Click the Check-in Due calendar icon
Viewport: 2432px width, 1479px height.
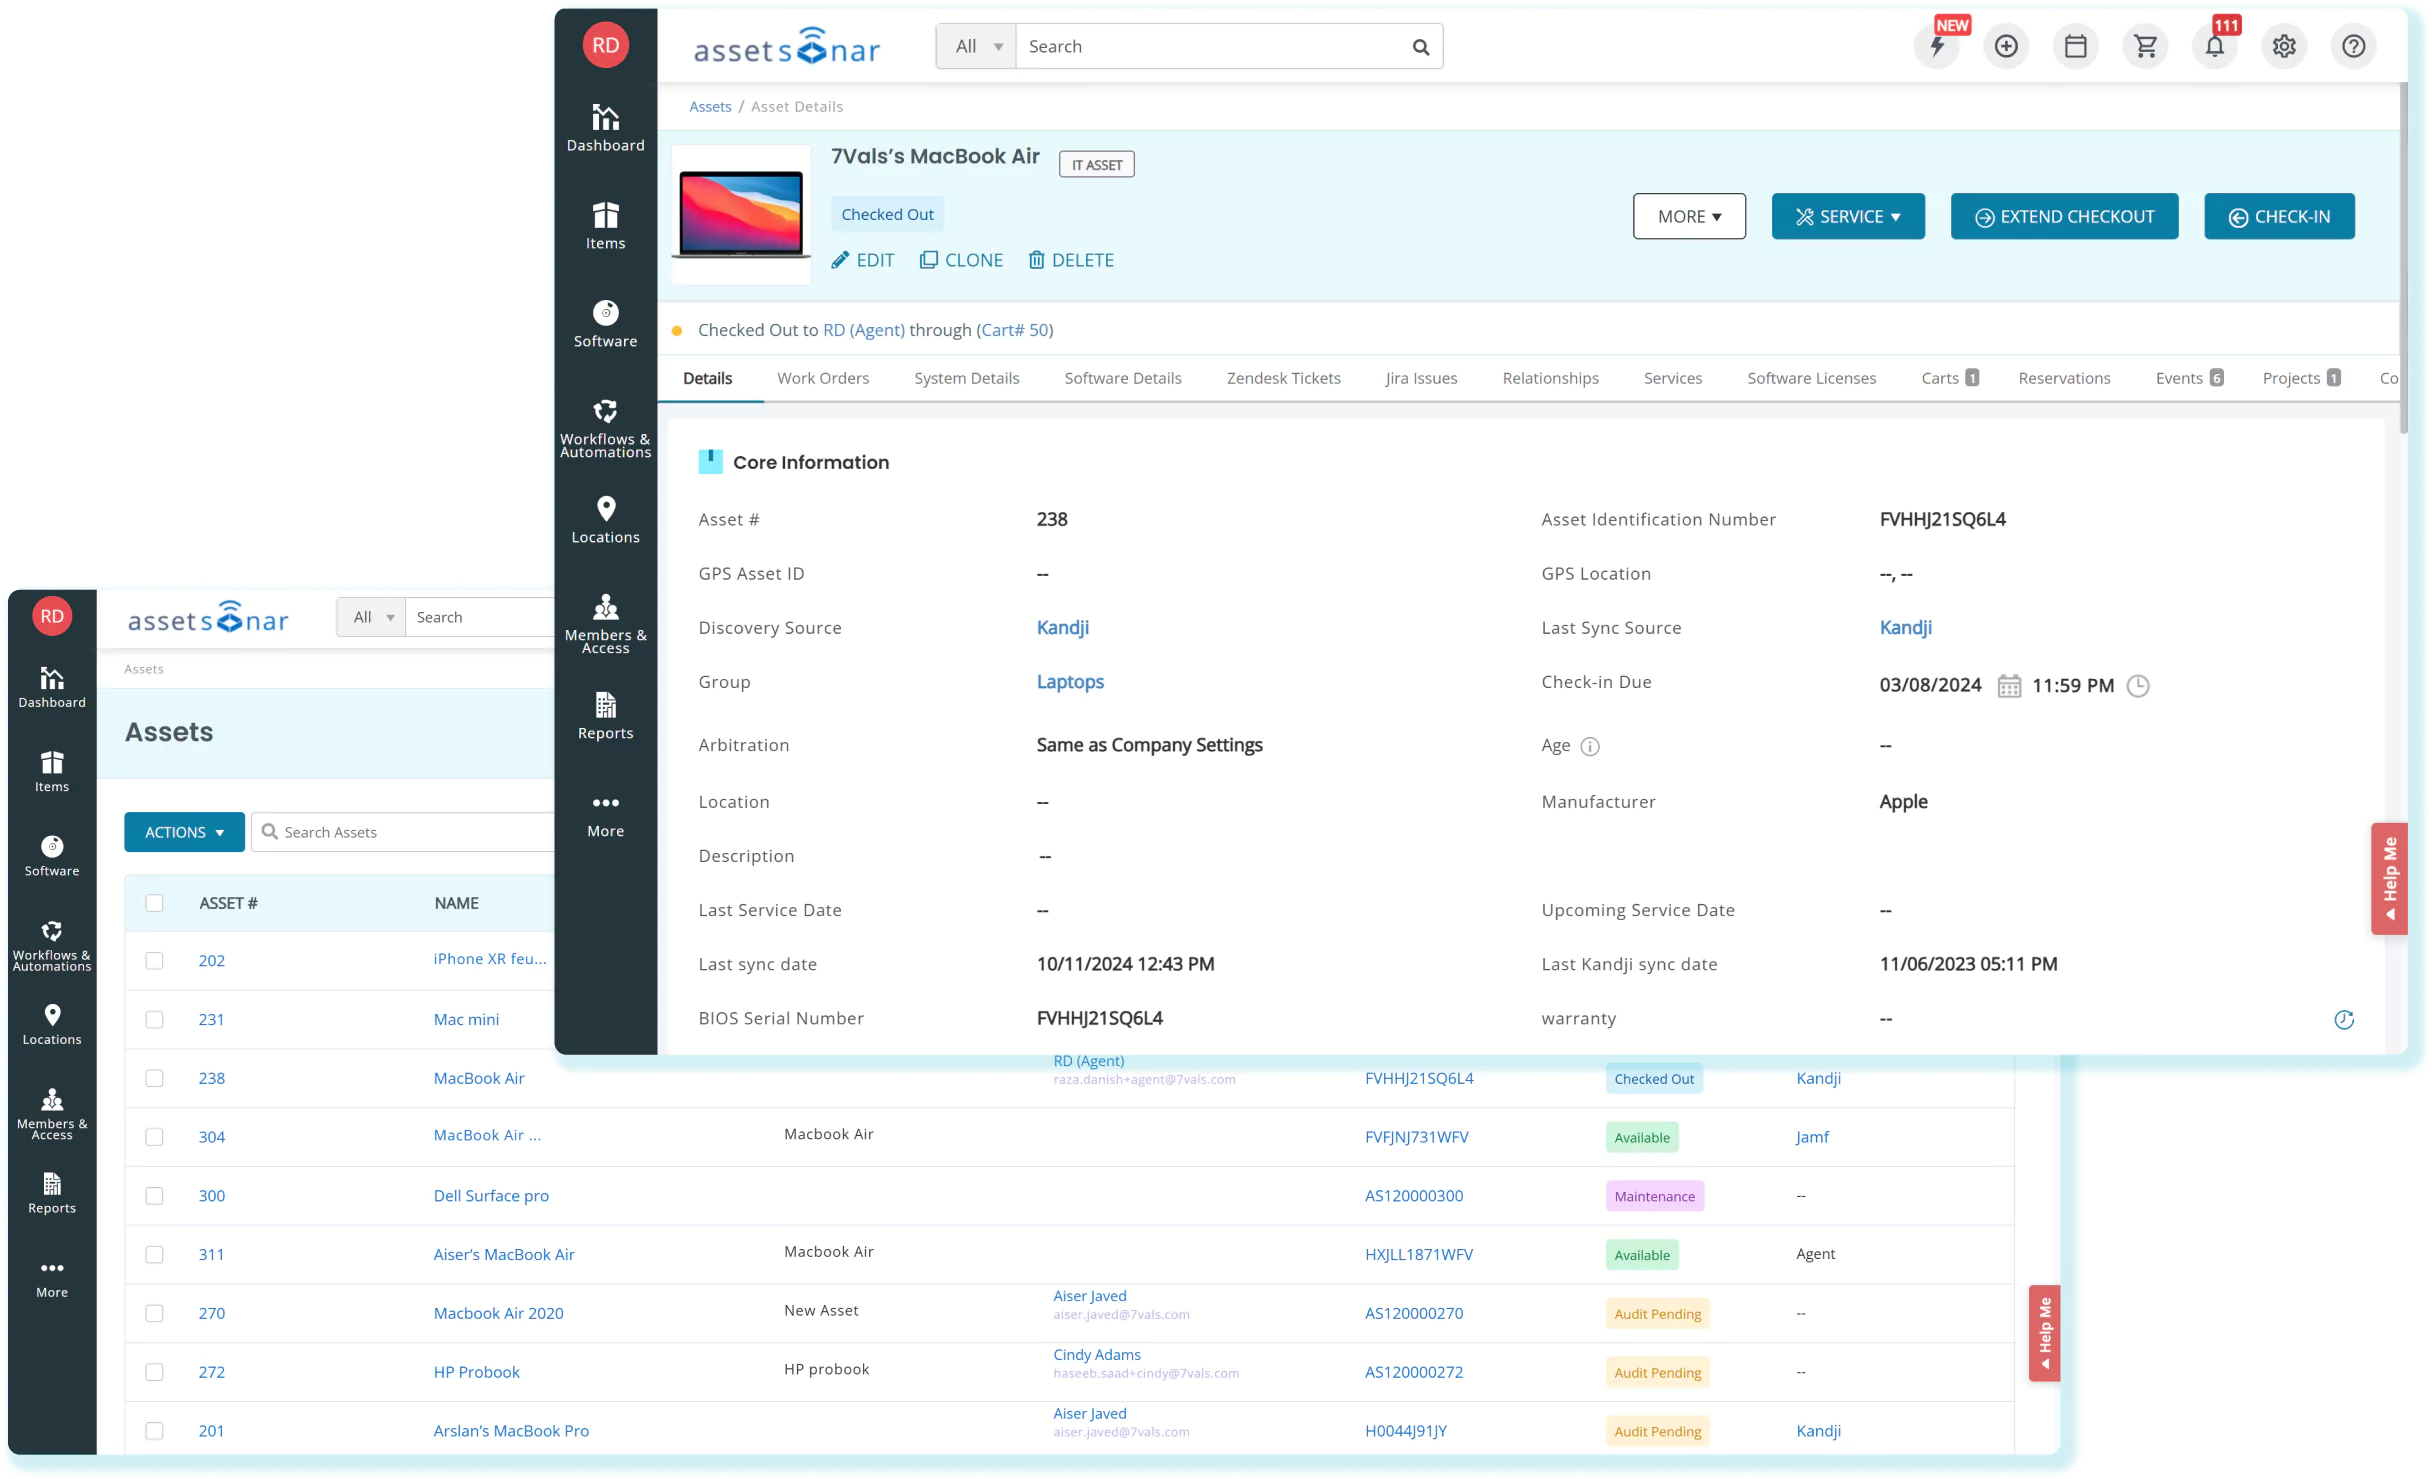pyautogui.click(x=2009, y=686)
